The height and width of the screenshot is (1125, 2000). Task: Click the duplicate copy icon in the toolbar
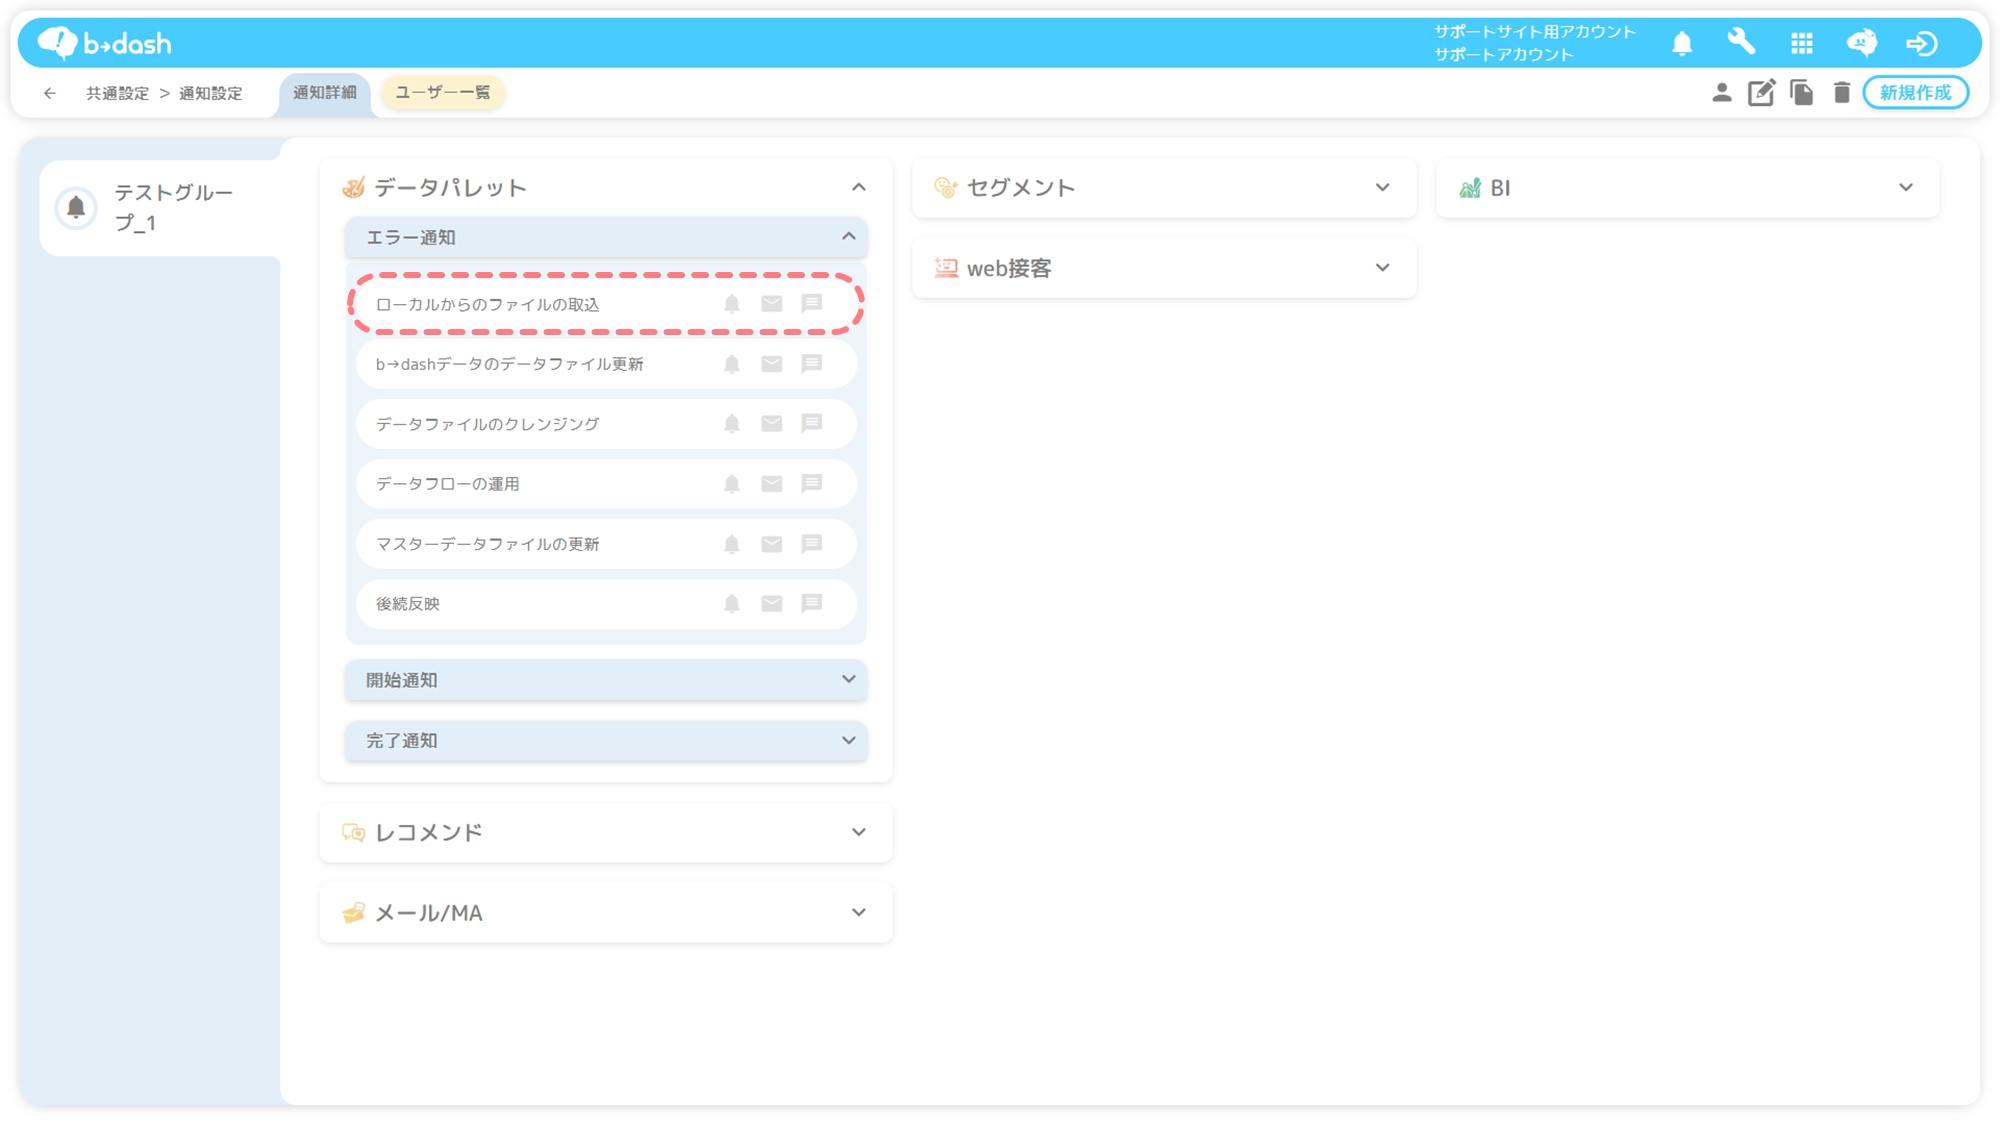pyautogui.click(x=1802, y=93)
